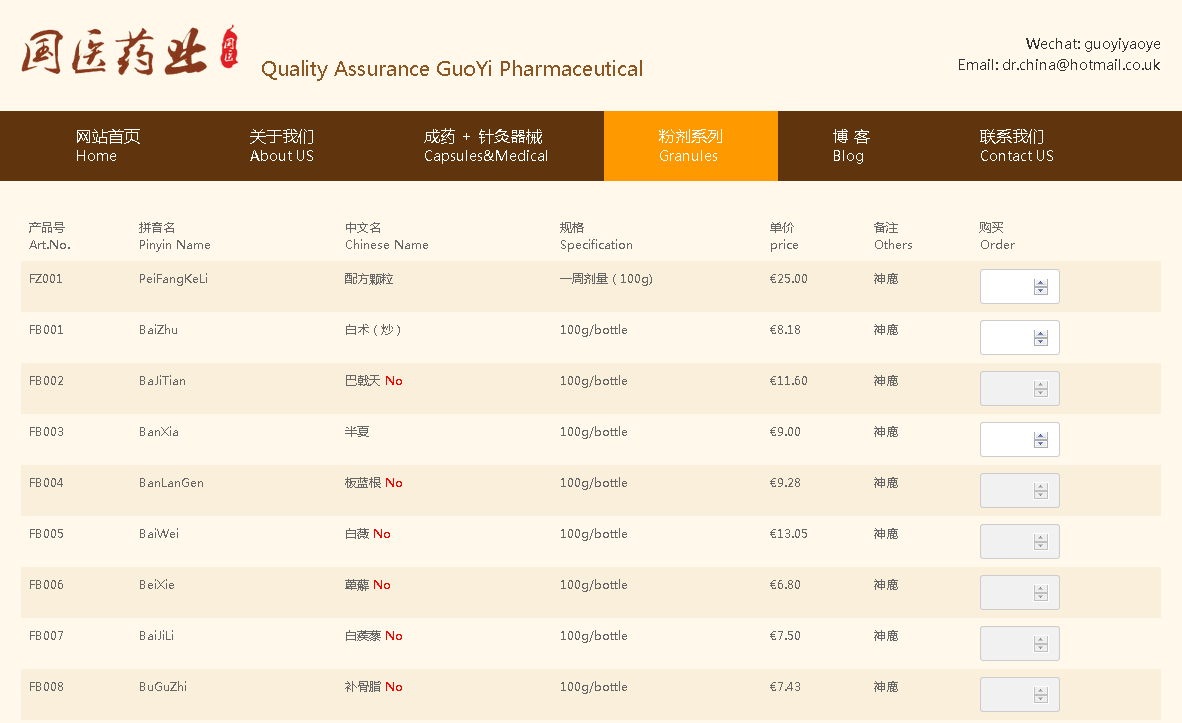Viewport: 1182px width, 723px height.
Task: Increase order quantity for FZ001 PeiFangKeLi
Action: click(x=1040, y=283)
